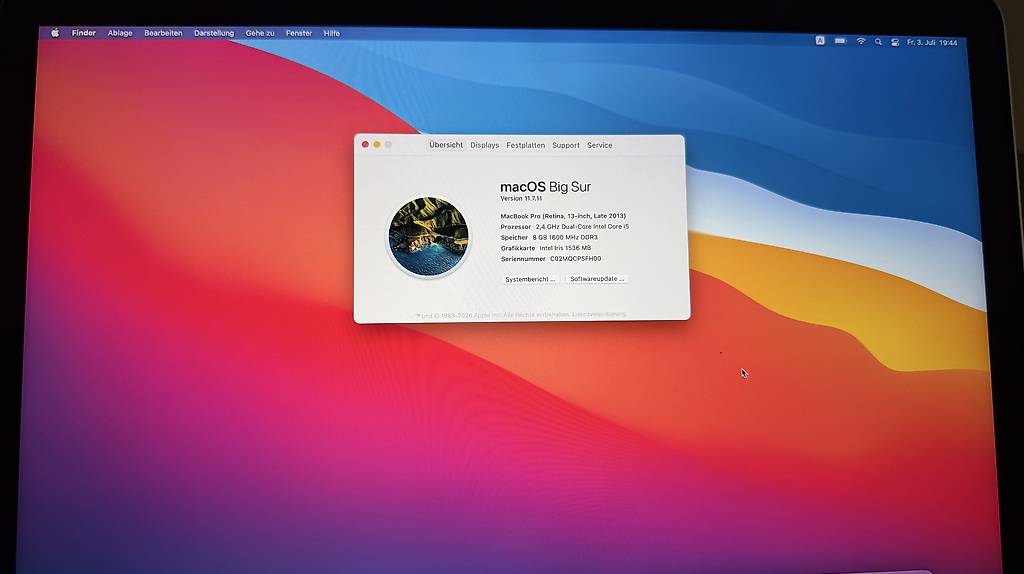Open the Wi-Fi menu icon
Viewport: 1024px width, 574px height.
(861, 41)
